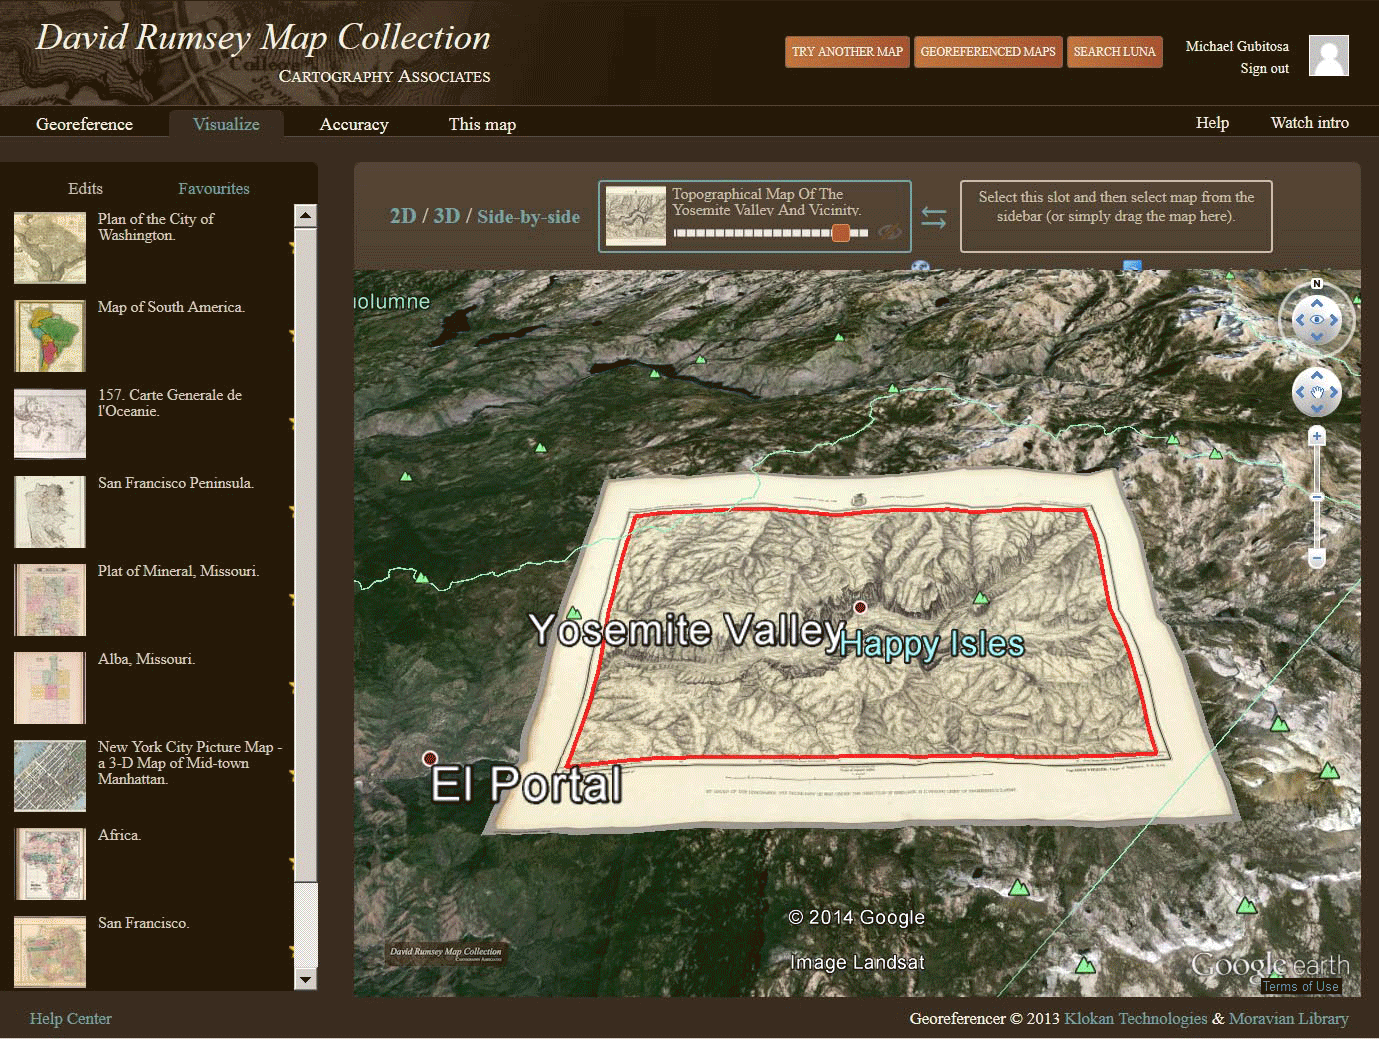The image size is (1379, 1039).
Task: Switch to Side-by-side view mode
Action: click(x=528, y=216)
